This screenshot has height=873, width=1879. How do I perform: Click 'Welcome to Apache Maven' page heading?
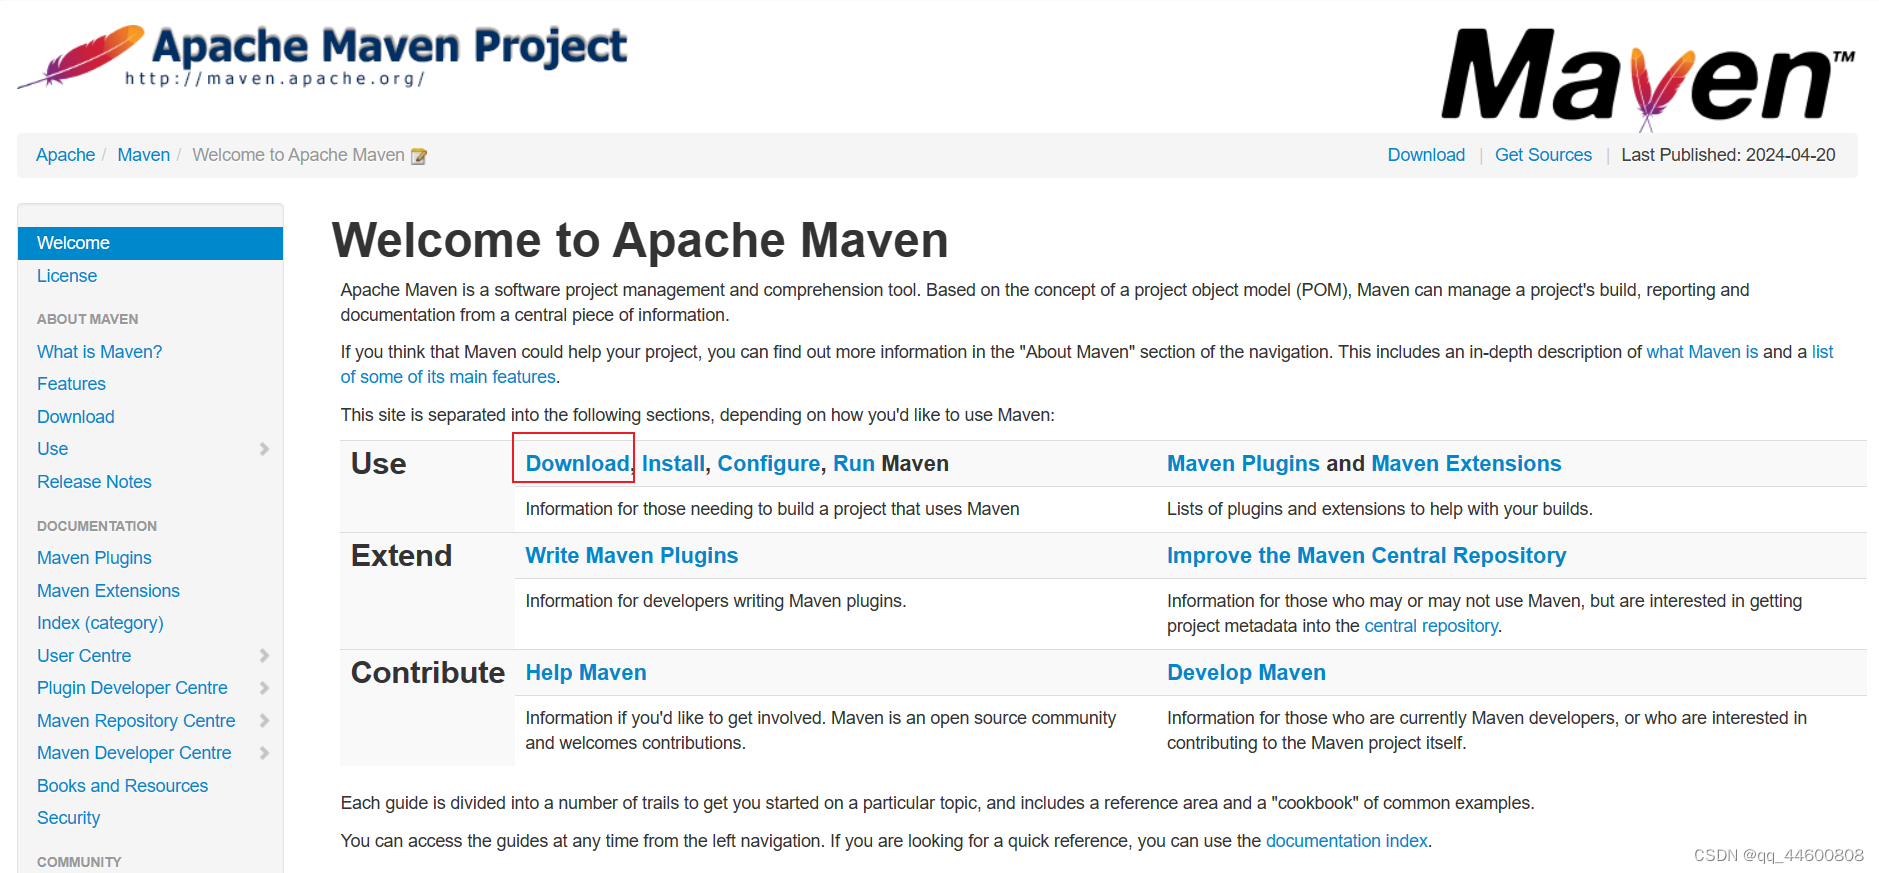coord(640,241)
